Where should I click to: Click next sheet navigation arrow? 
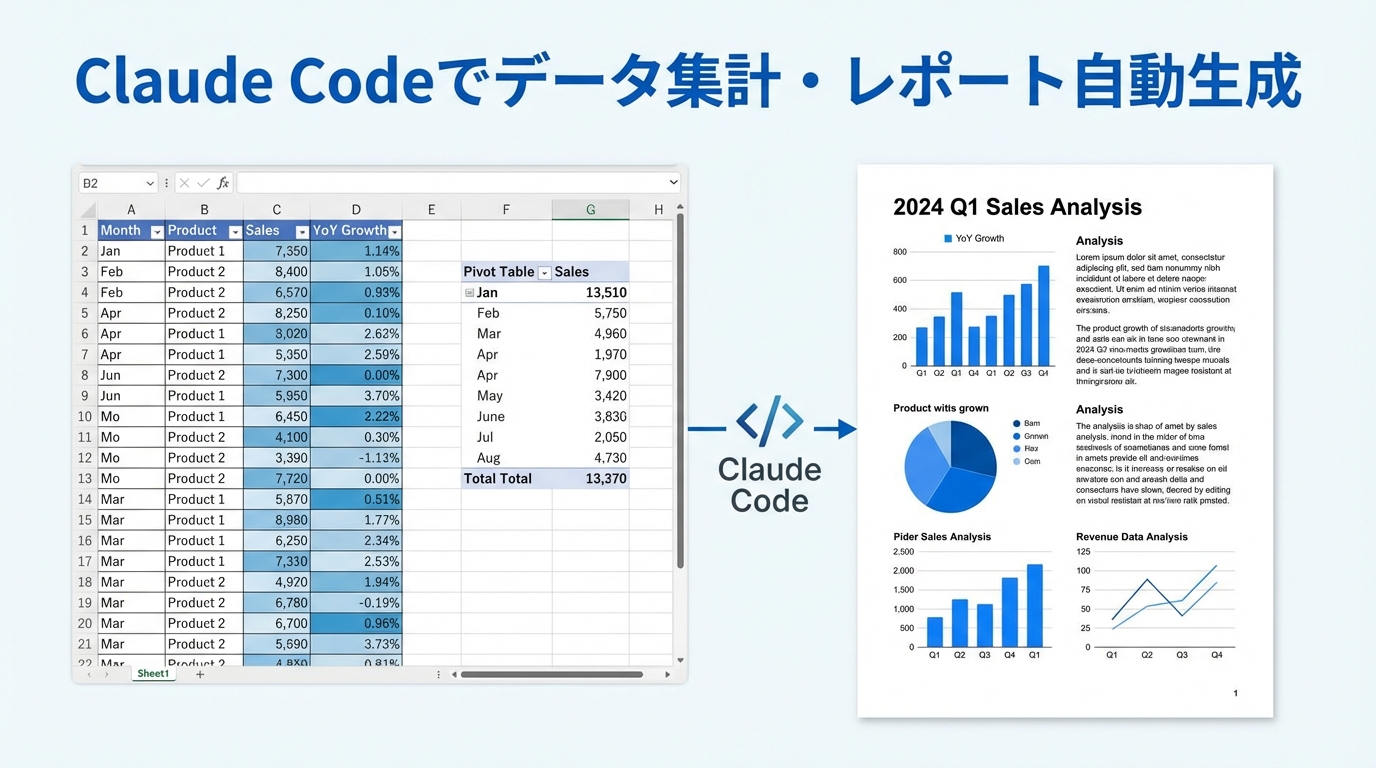(106, 674)
